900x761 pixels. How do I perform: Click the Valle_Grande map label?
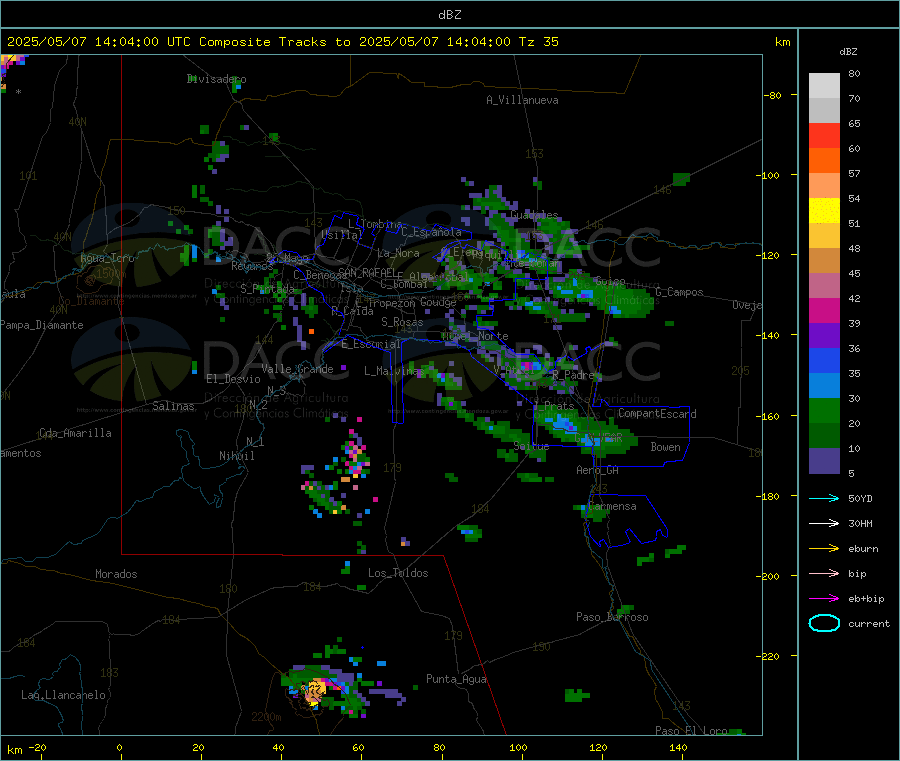coord(297,369)
